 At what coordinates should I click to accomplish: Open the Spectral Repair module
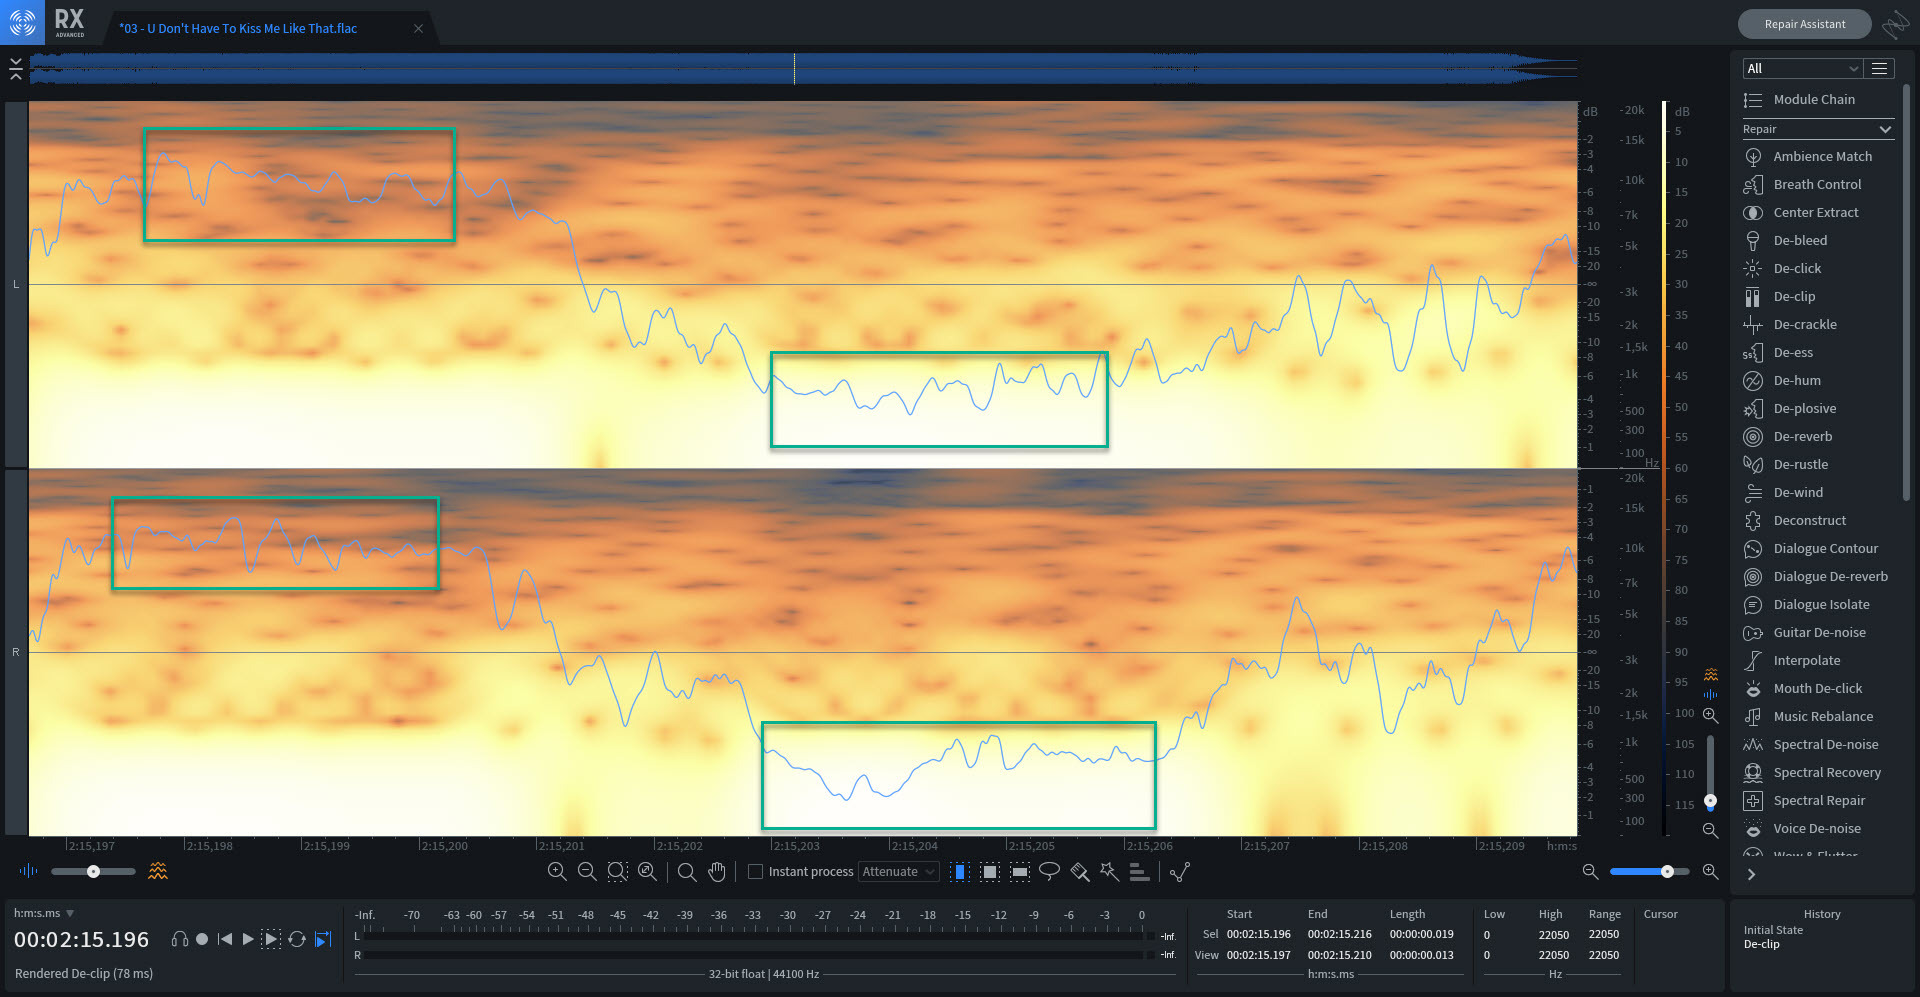(1819, 800)
